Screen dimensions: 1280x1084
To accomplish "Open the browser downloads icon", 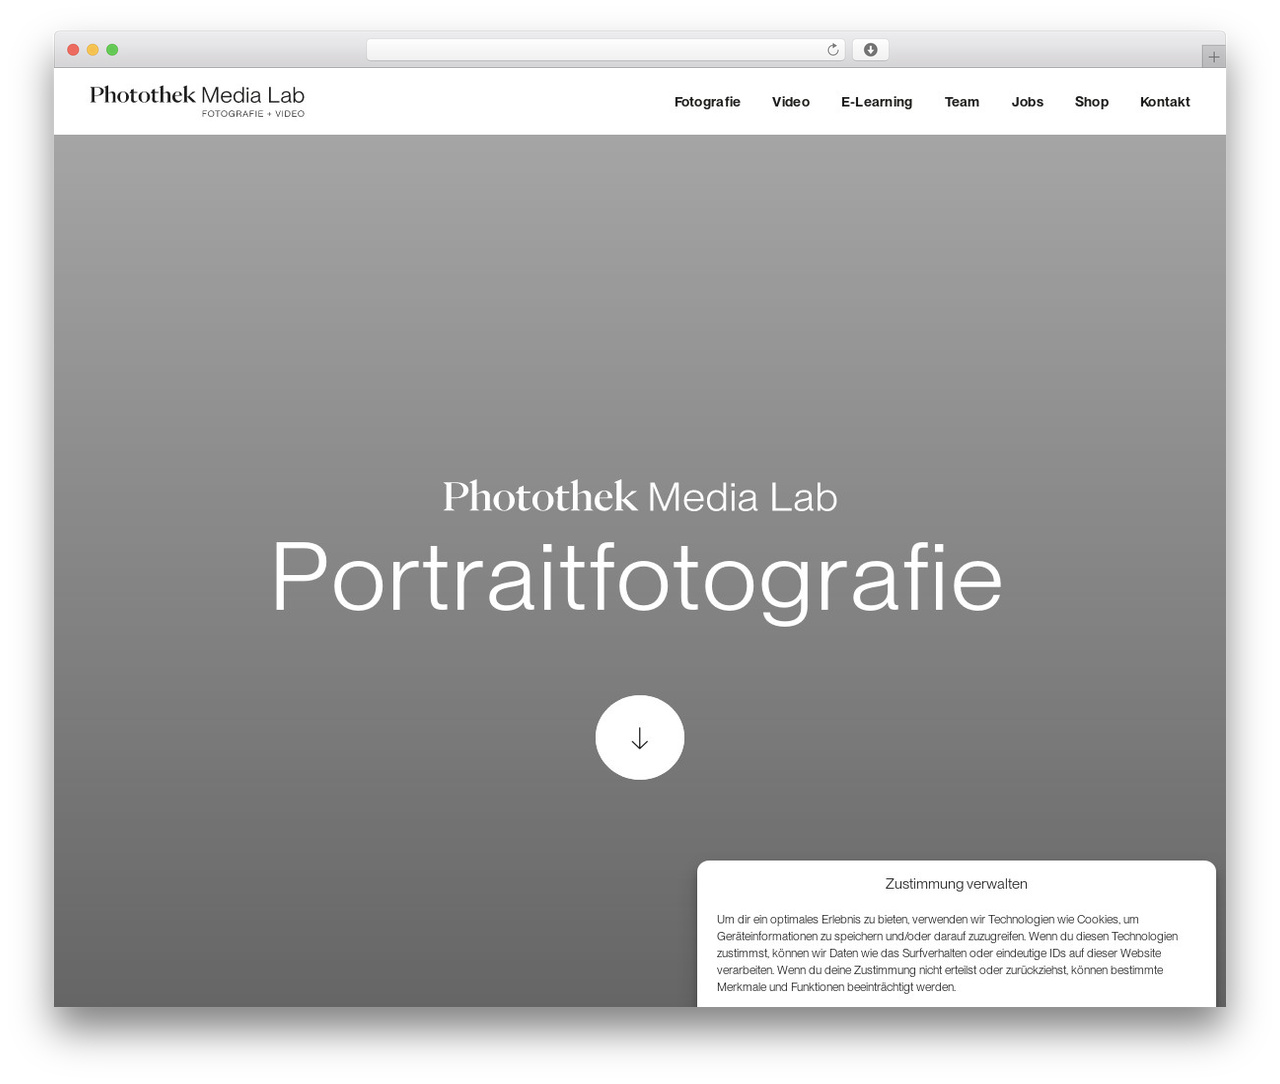I will coord(870,50).
